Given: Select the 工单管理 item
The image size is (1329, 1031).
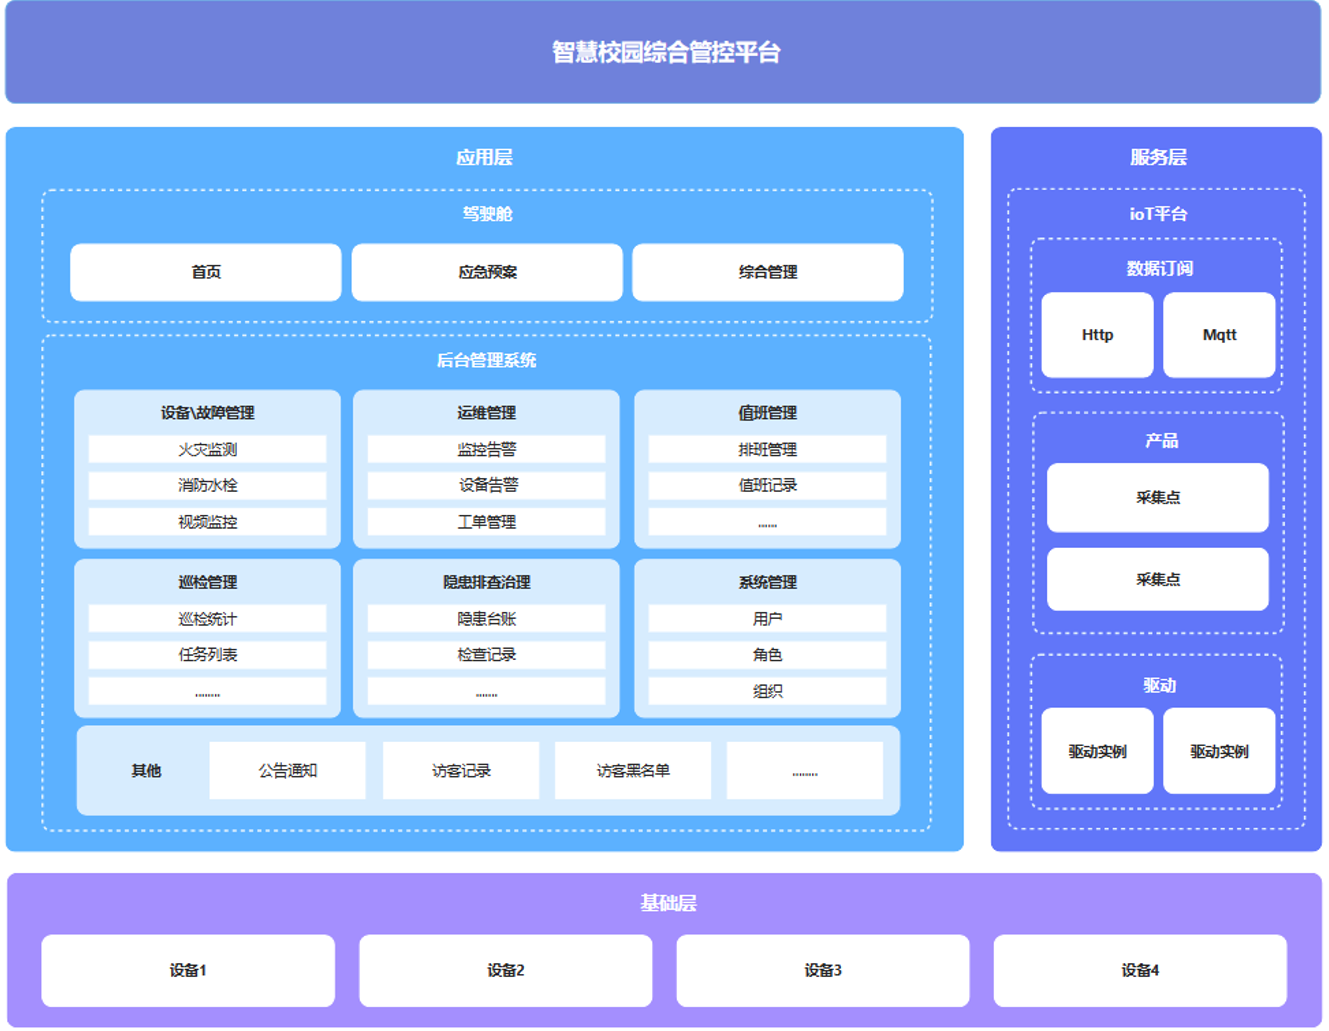Looking at the screenshot, I should [x=487, y=522].
